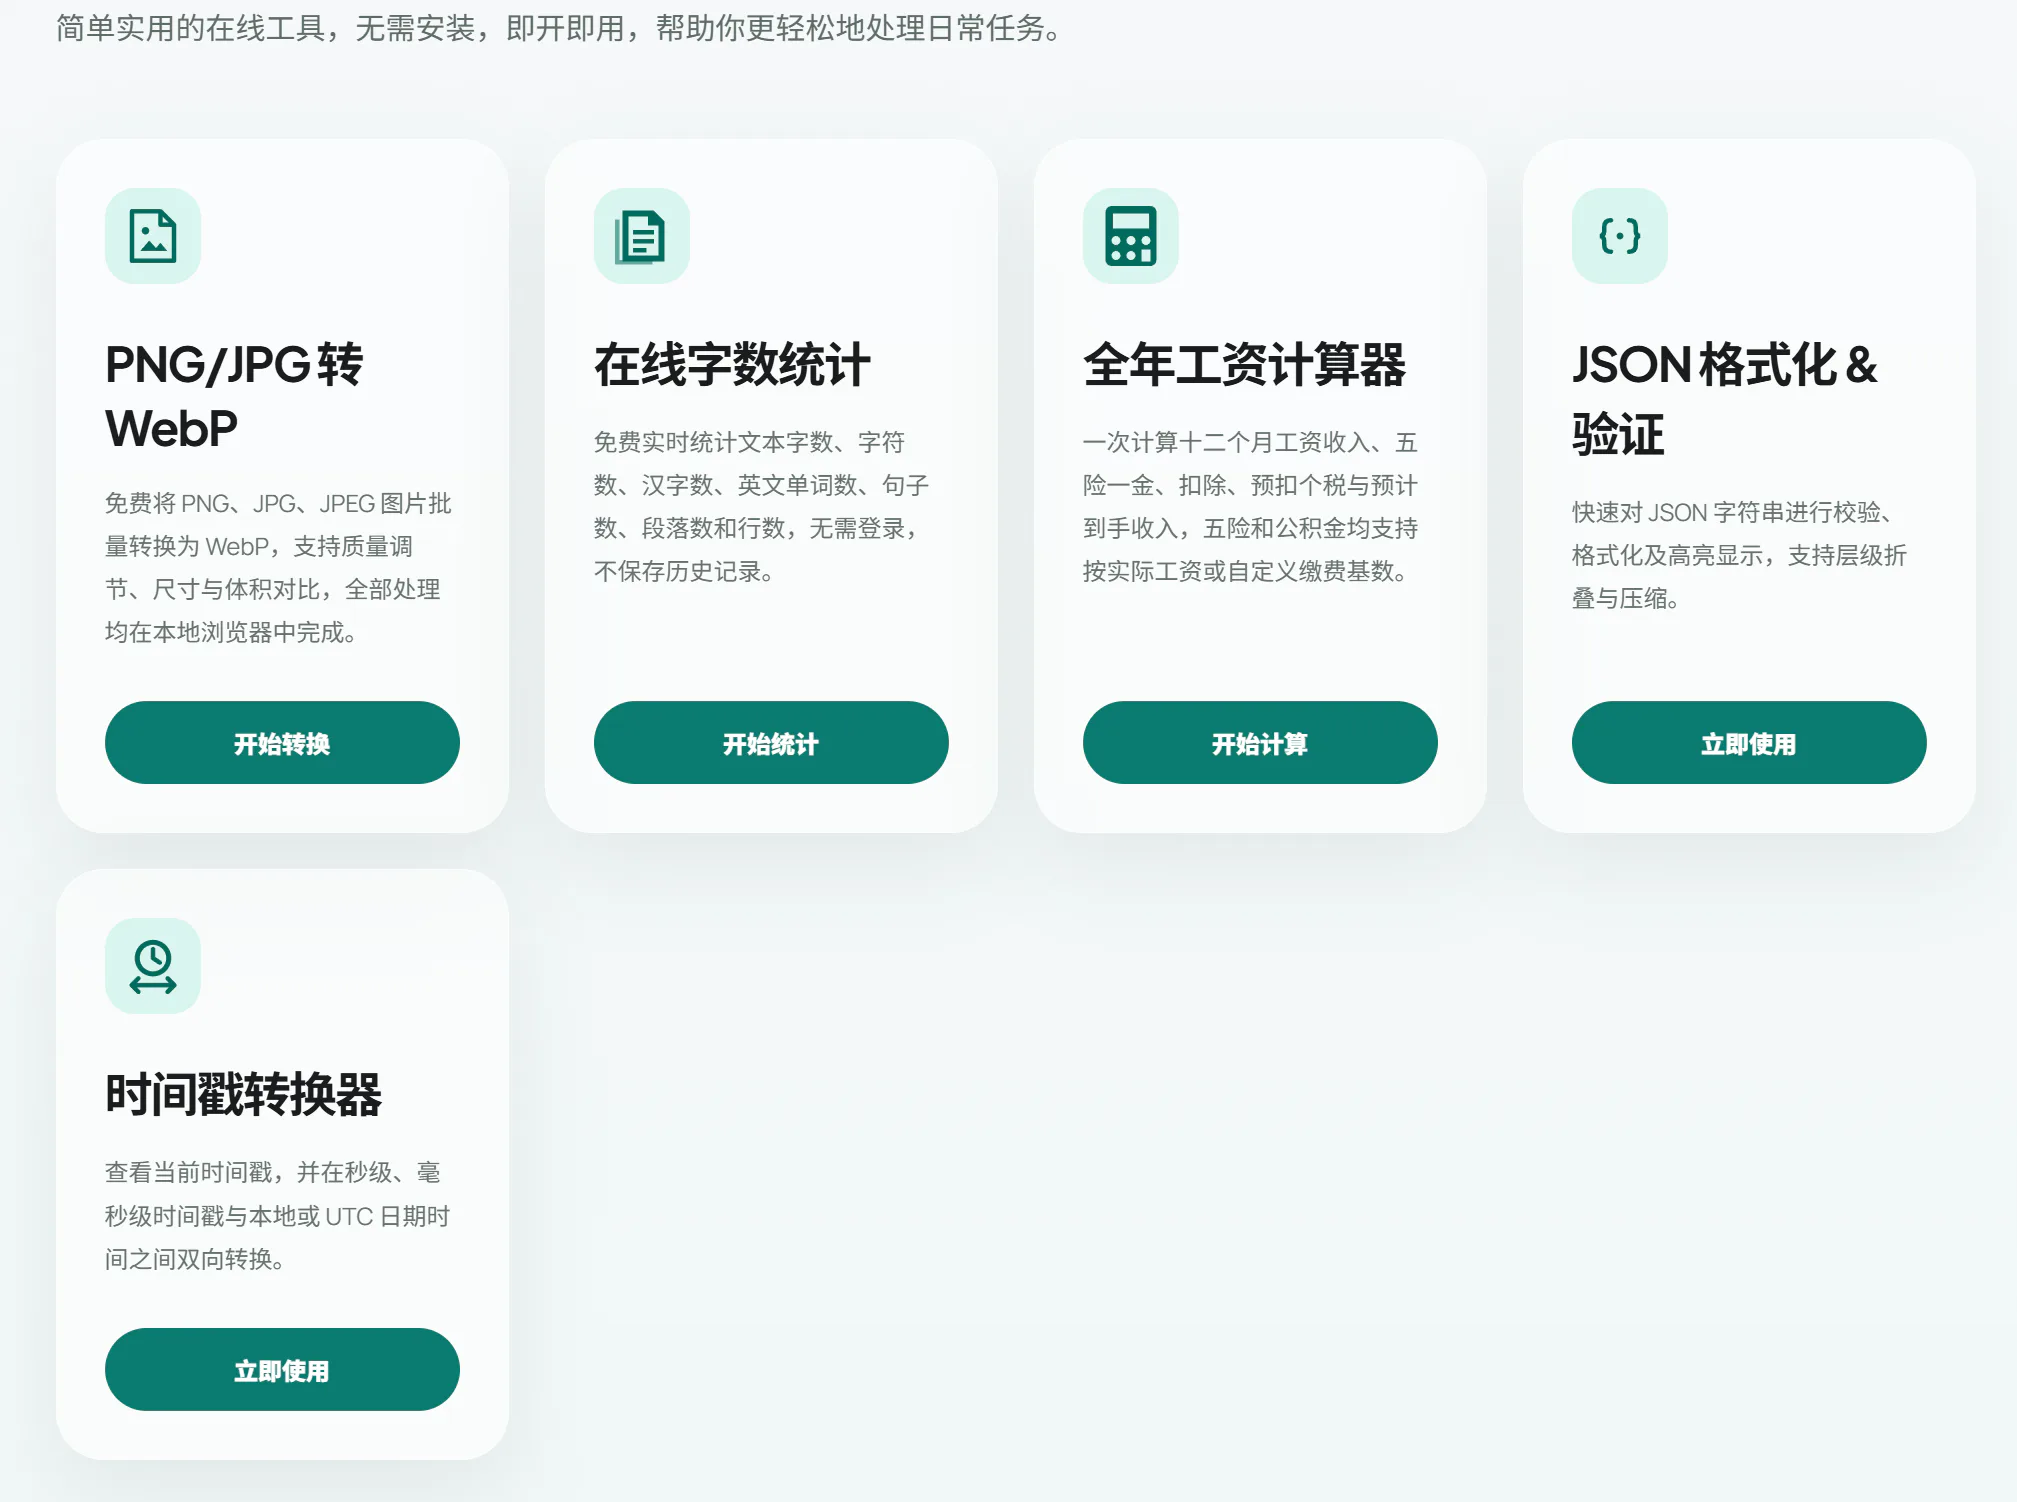Click 立即使用 under JSON 格式化 card

(x=1749, y=743)
